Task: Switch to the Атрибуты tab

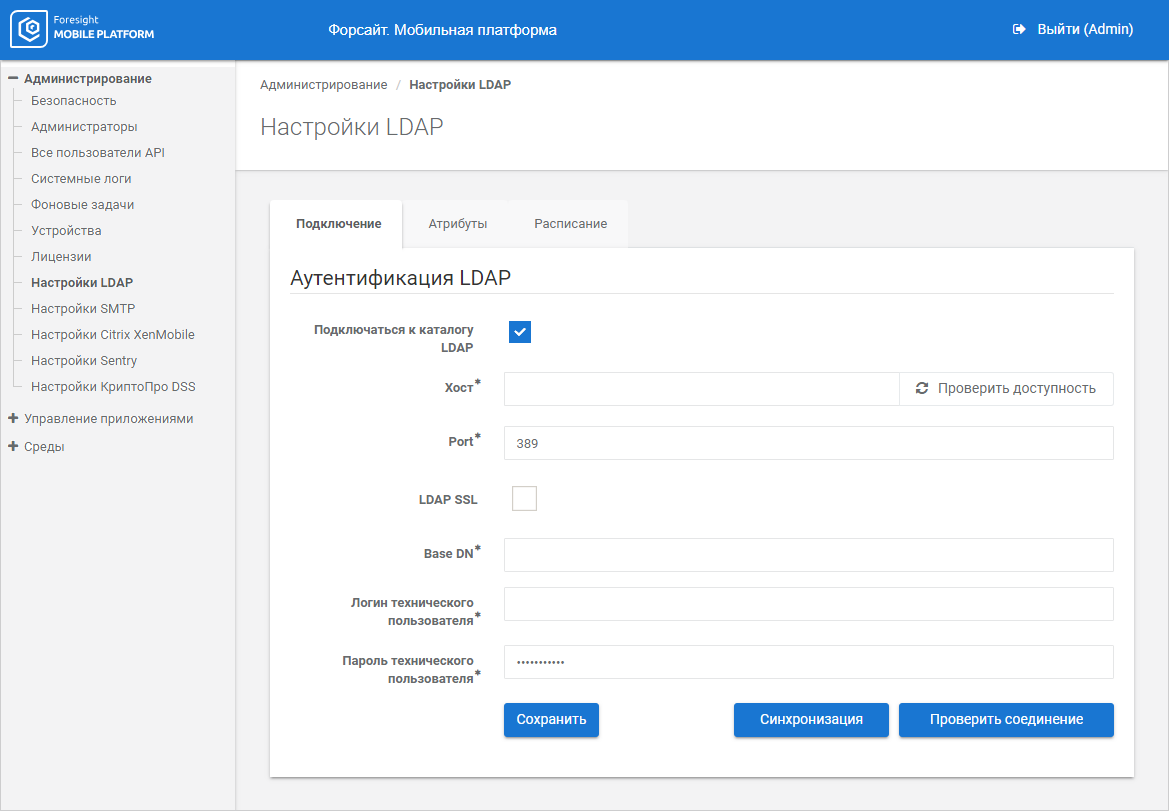Action: [457, 224]
